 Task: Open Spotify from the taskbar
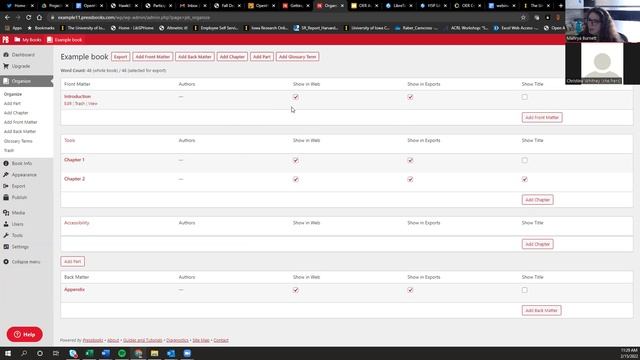pos(122,353)
